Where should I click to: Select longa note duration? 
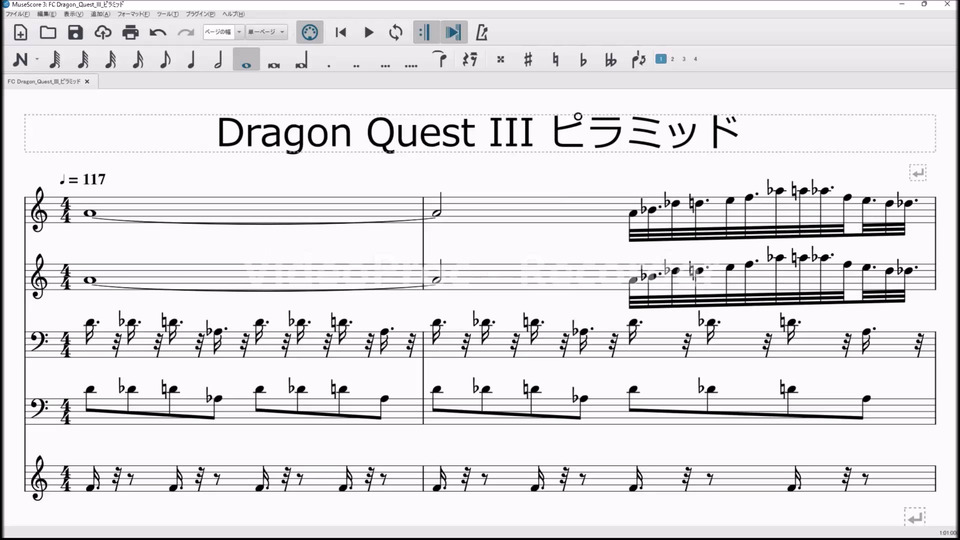click(x=301, y=61)
